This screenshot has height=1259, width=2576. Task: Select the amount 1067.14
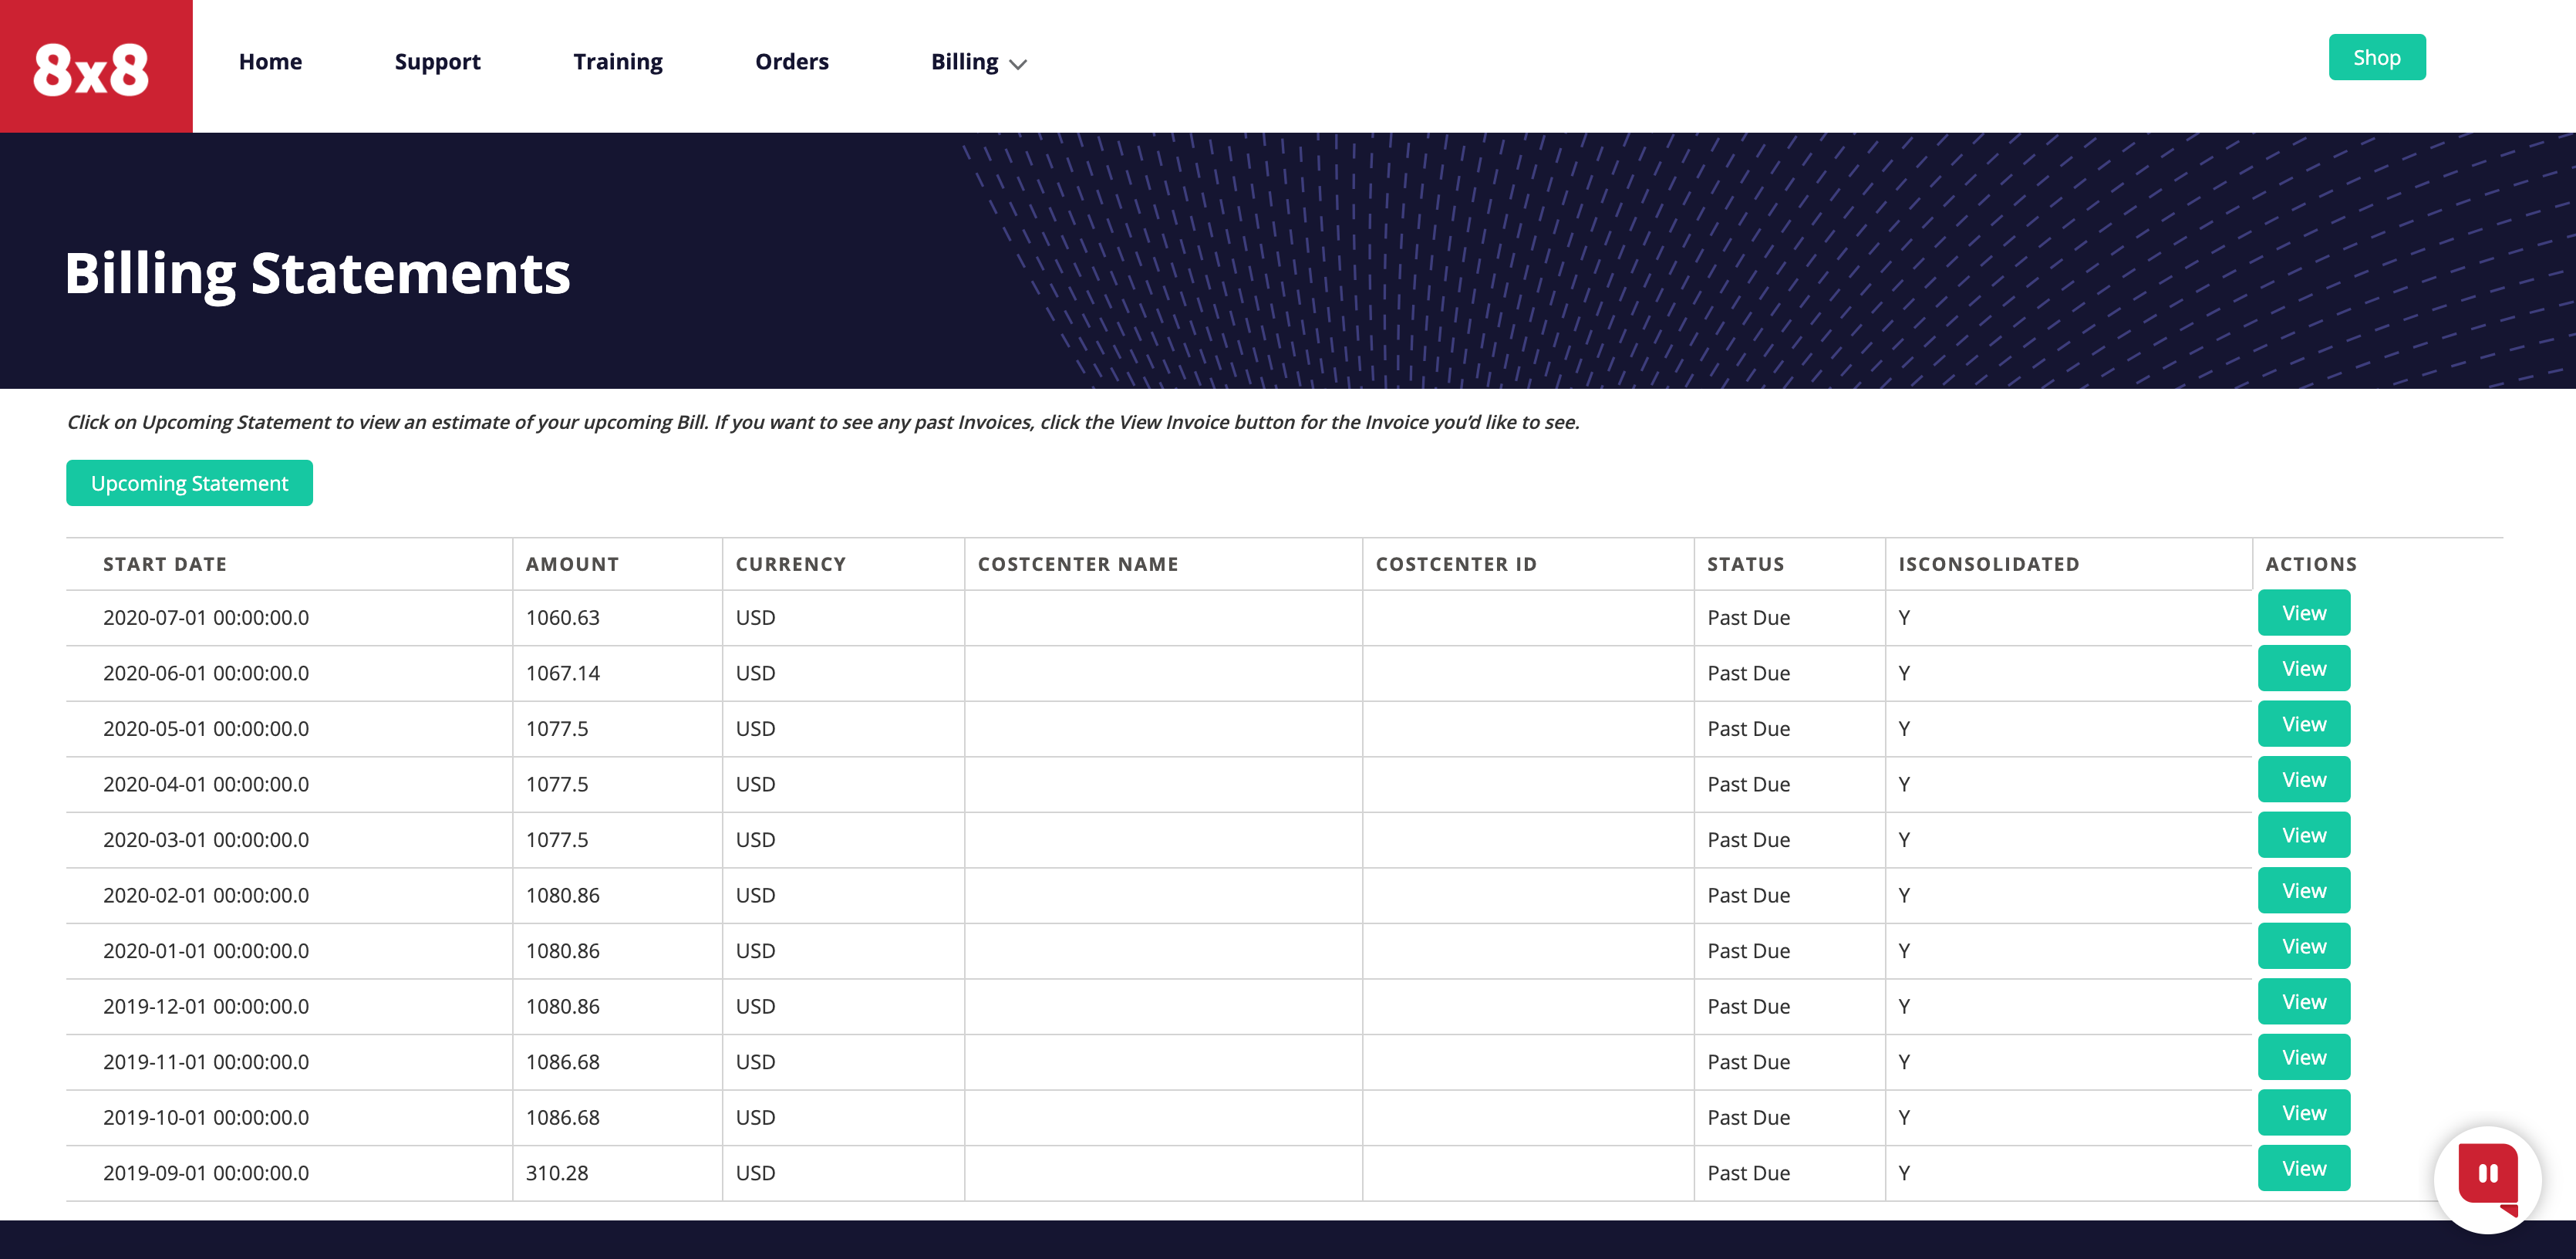click(563, 673)
